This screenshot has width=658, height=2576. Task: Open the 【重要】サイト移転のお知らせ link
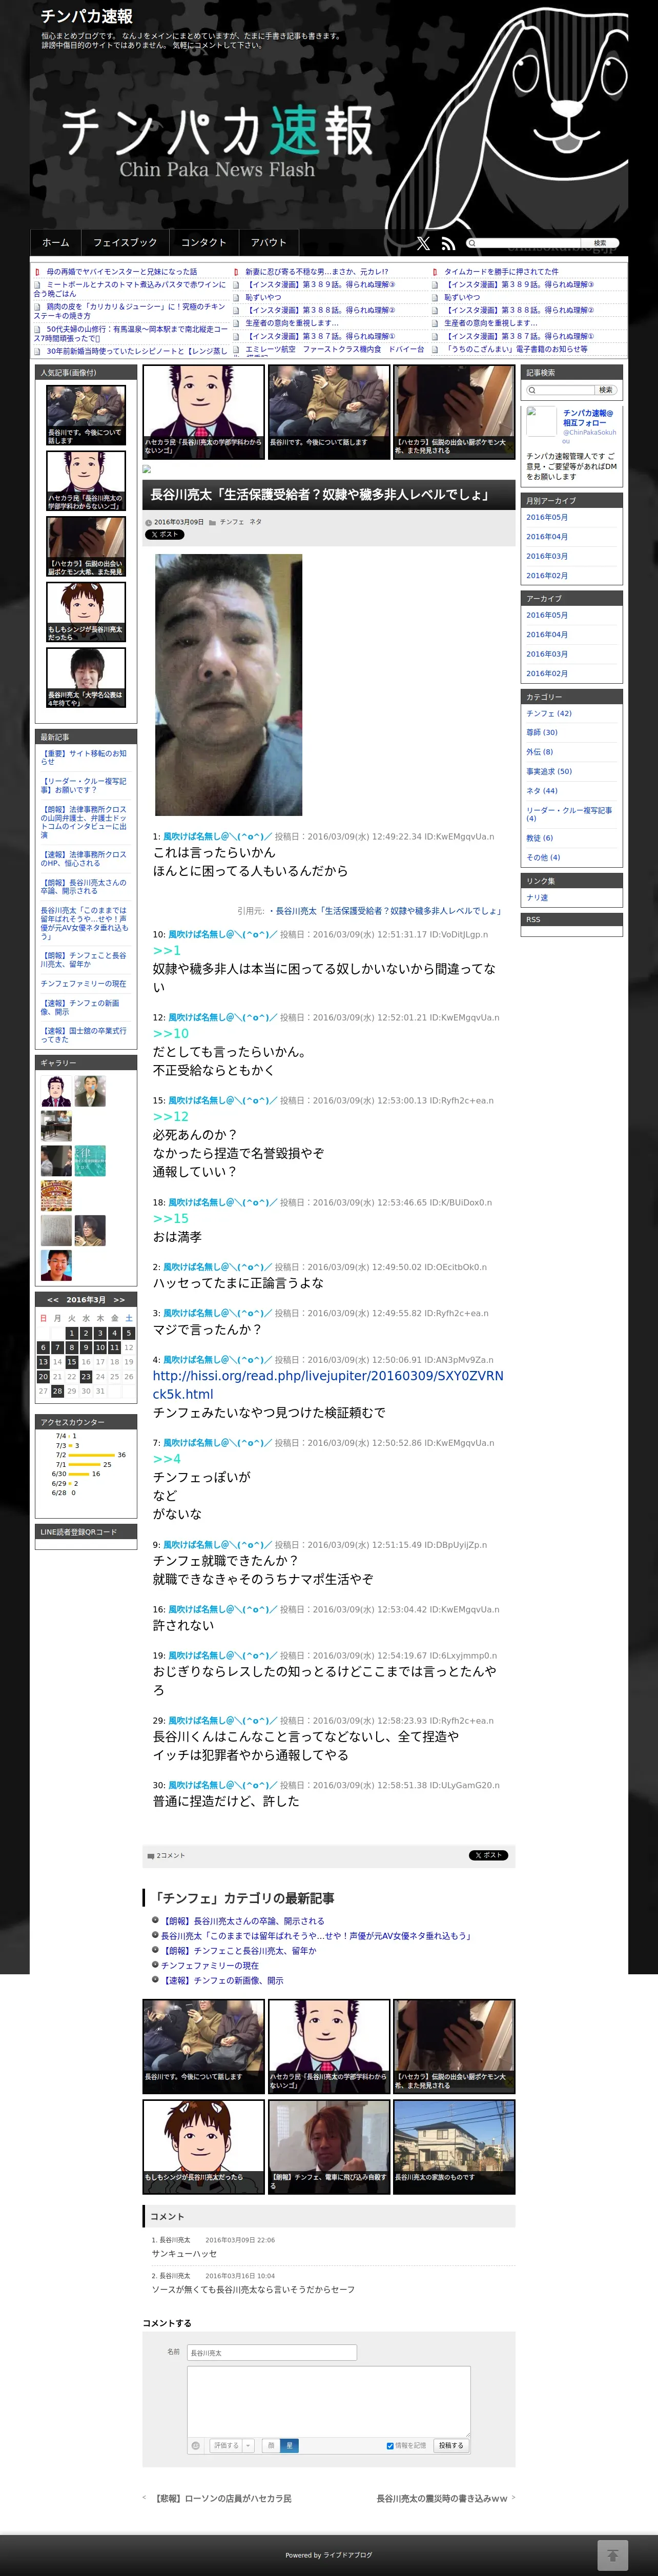pyautogui.click(x=84, y=757)
